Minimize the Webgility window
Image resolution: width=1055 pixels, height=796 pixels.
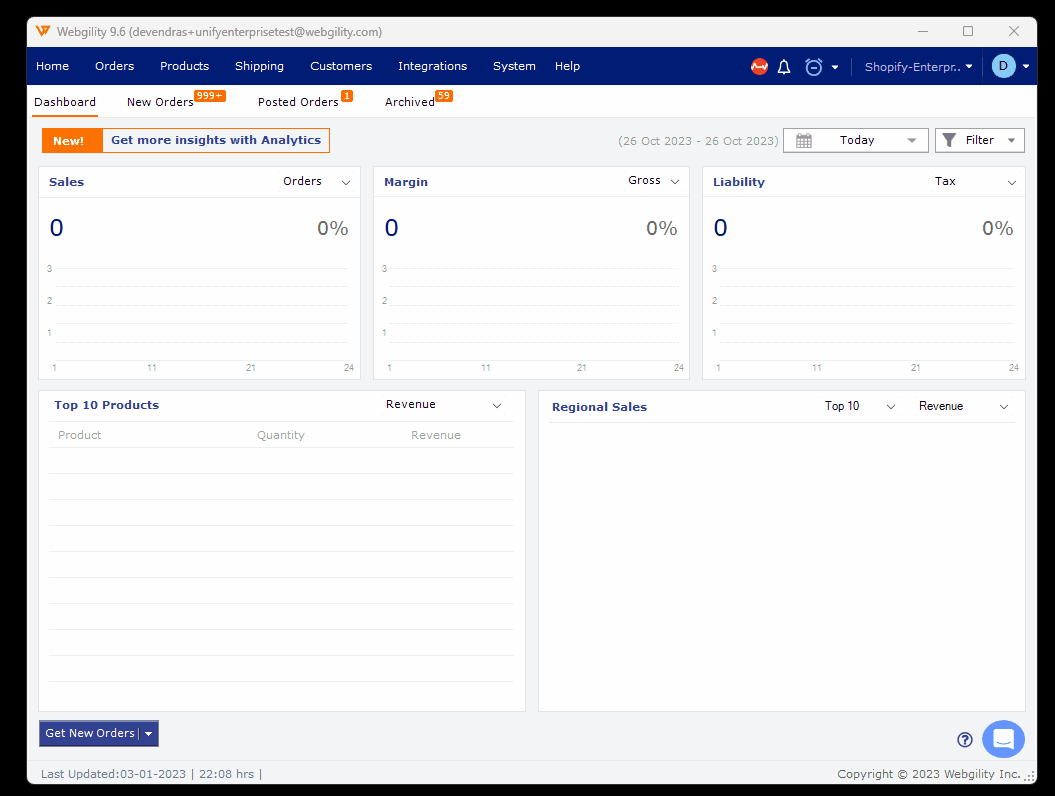(x=922, y=31)
